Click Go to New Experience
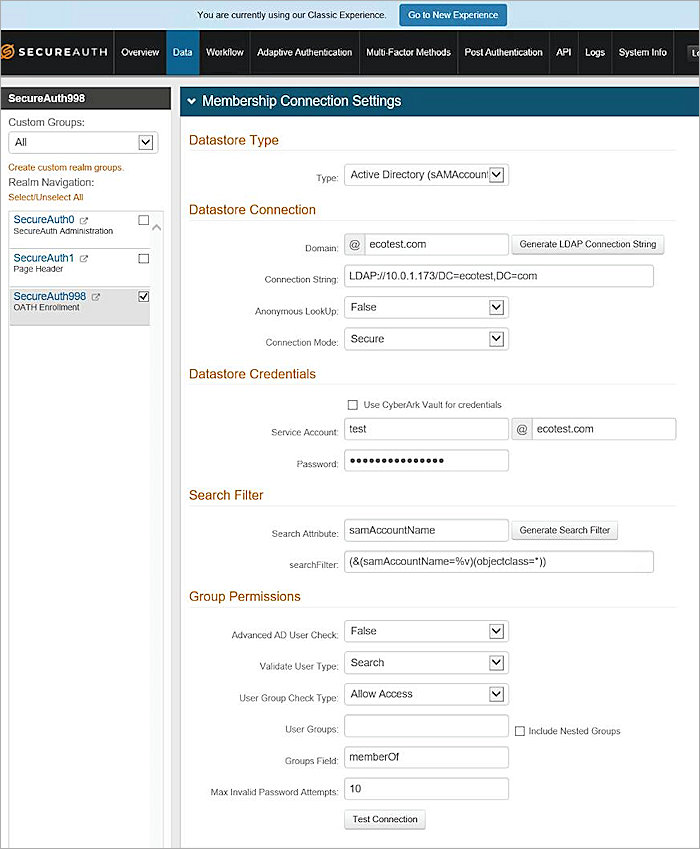 (452, 15)
